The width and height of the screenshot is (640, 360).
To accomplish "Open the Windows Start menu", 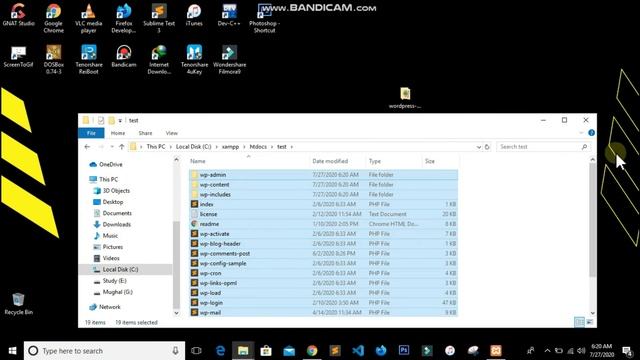I will (x=12, y=351).
